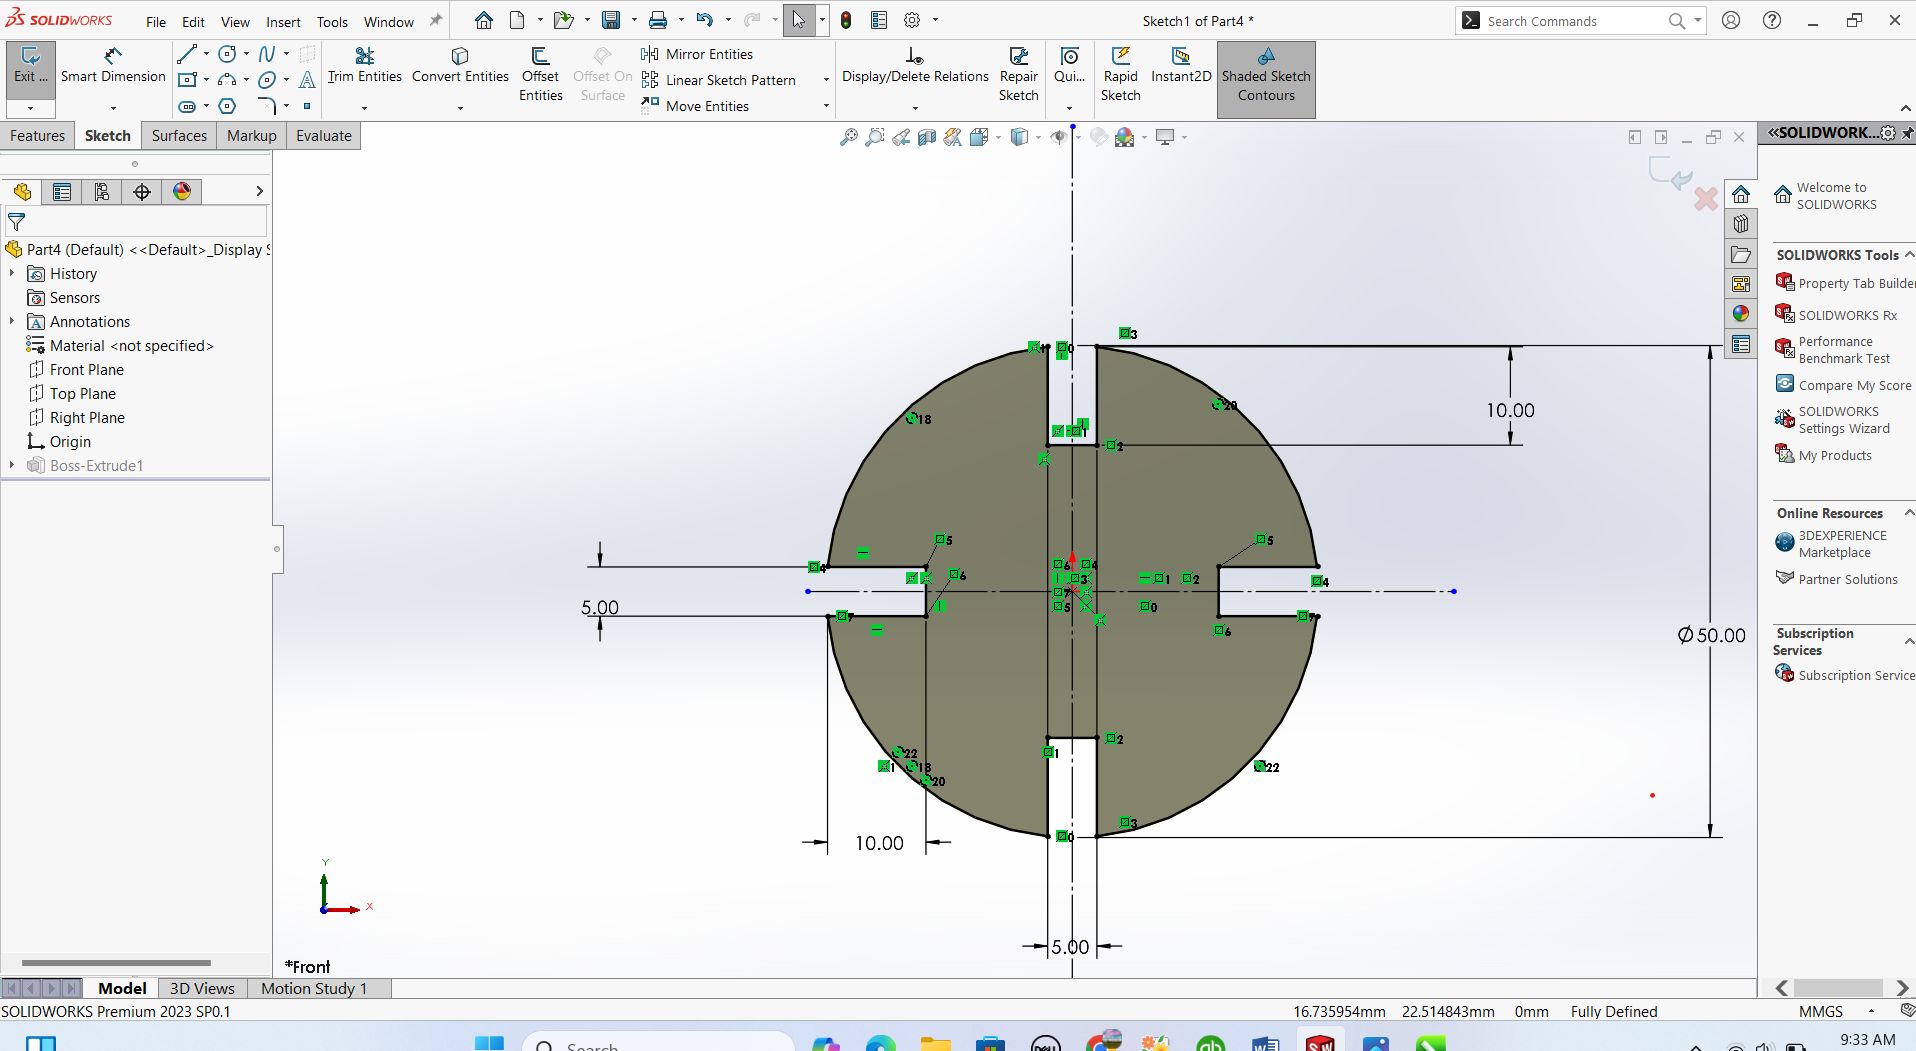Open Property Tab Builder
The width and height of the screenshot is (1916, 1051).
1845,283
